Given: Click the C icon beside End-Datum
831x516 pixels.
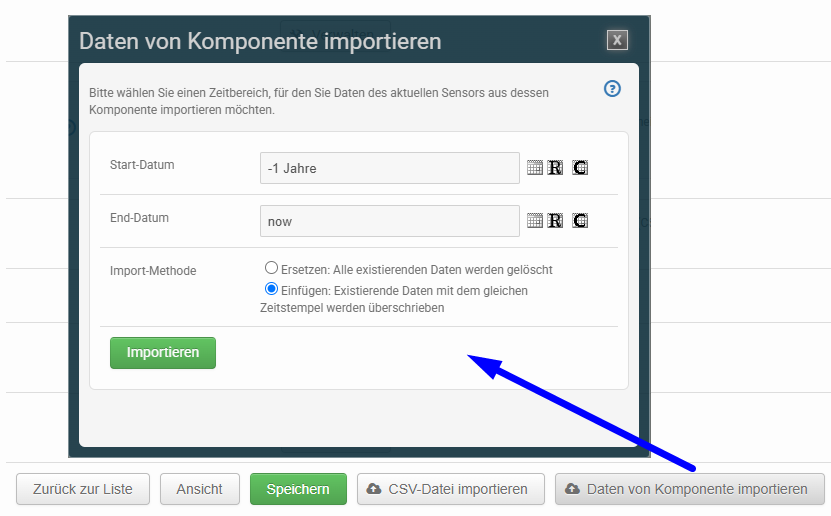Looking at the screenshot, I should point(580,221).
